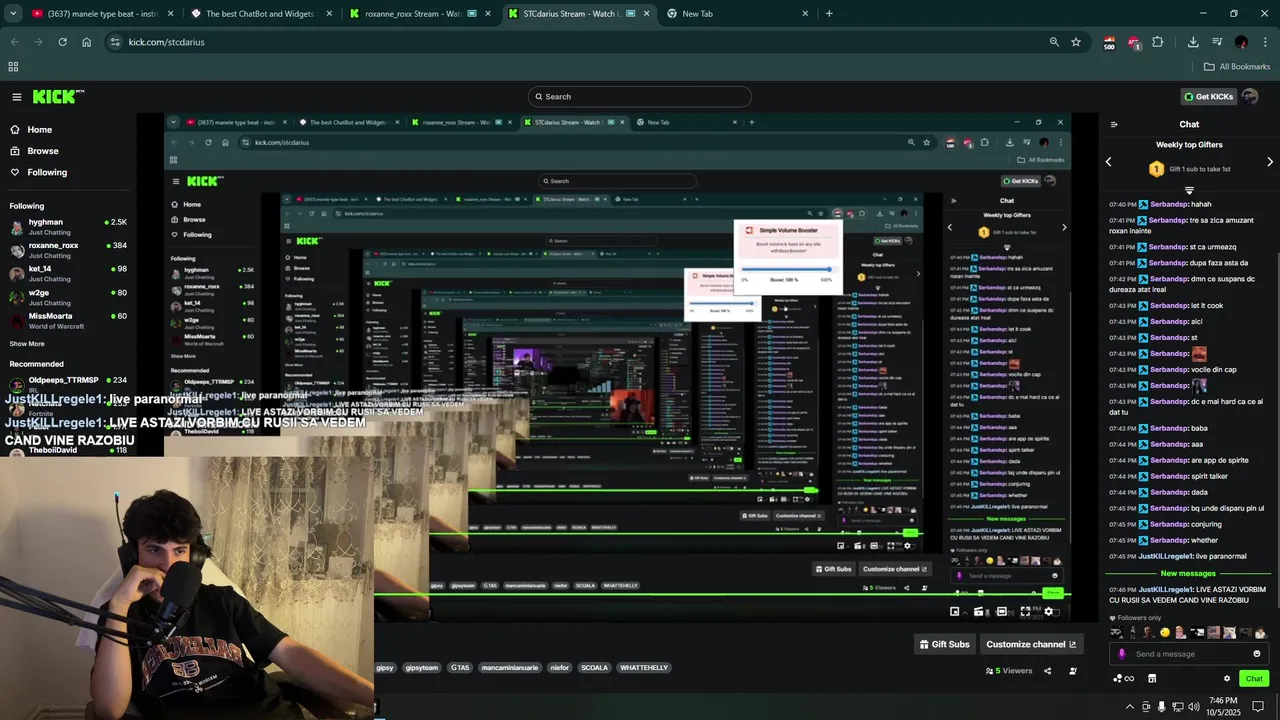1280x720 pixels.
Task: Click the Get KICKs button
Action: point(1208,97)
